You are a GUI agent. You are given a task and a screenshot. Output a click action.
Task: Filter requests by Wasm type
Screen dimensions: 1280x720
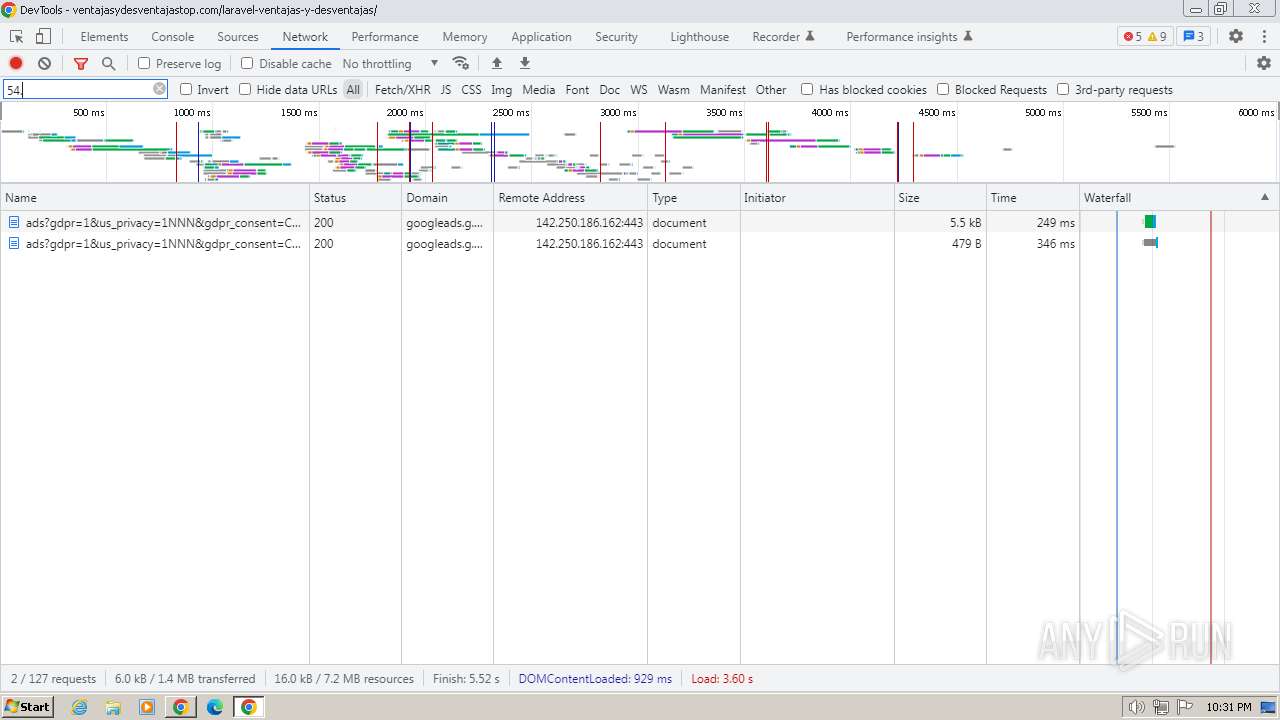(x=674, y=89)
